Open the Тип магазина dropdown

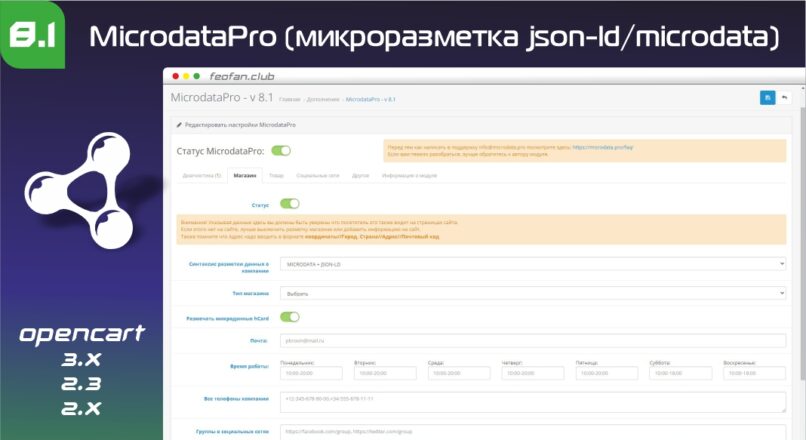pyautogui.click(x=533, y=294)
